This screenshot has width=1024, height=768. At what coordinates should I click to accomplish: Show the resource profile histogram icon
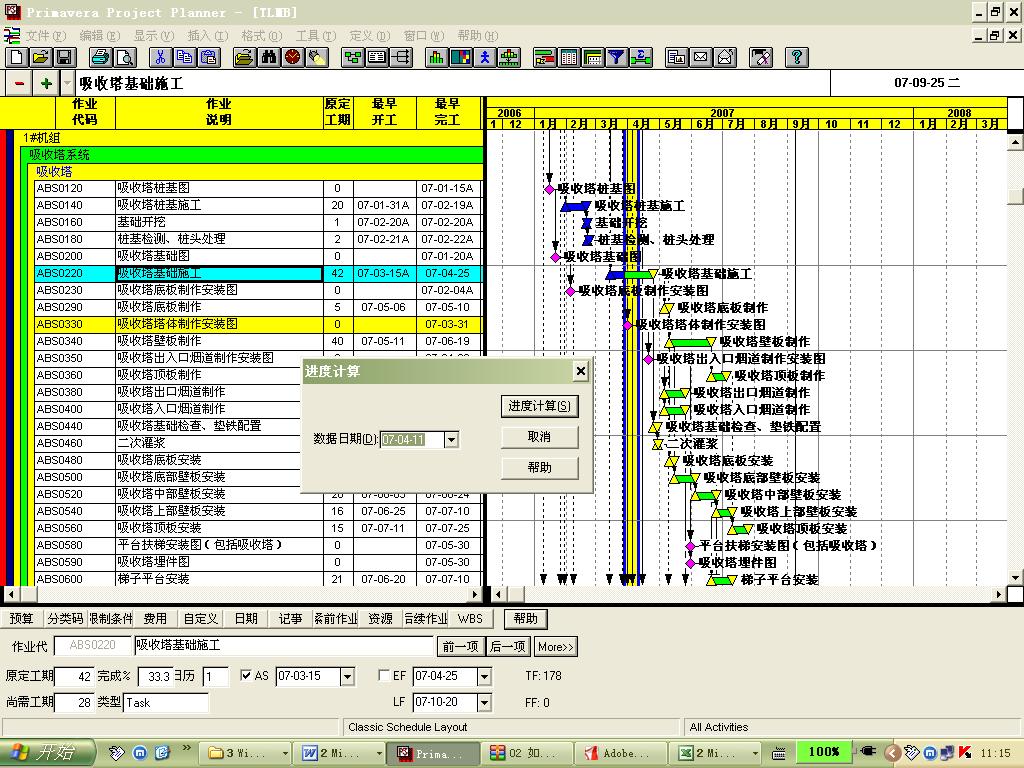coord(436,57)
